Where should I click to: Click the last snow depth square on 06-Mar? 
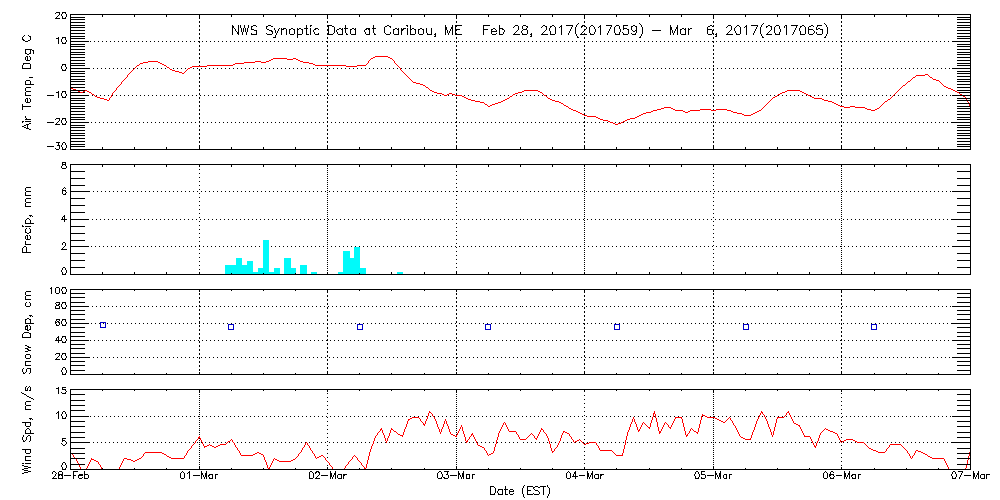click(x=874, y=326)
